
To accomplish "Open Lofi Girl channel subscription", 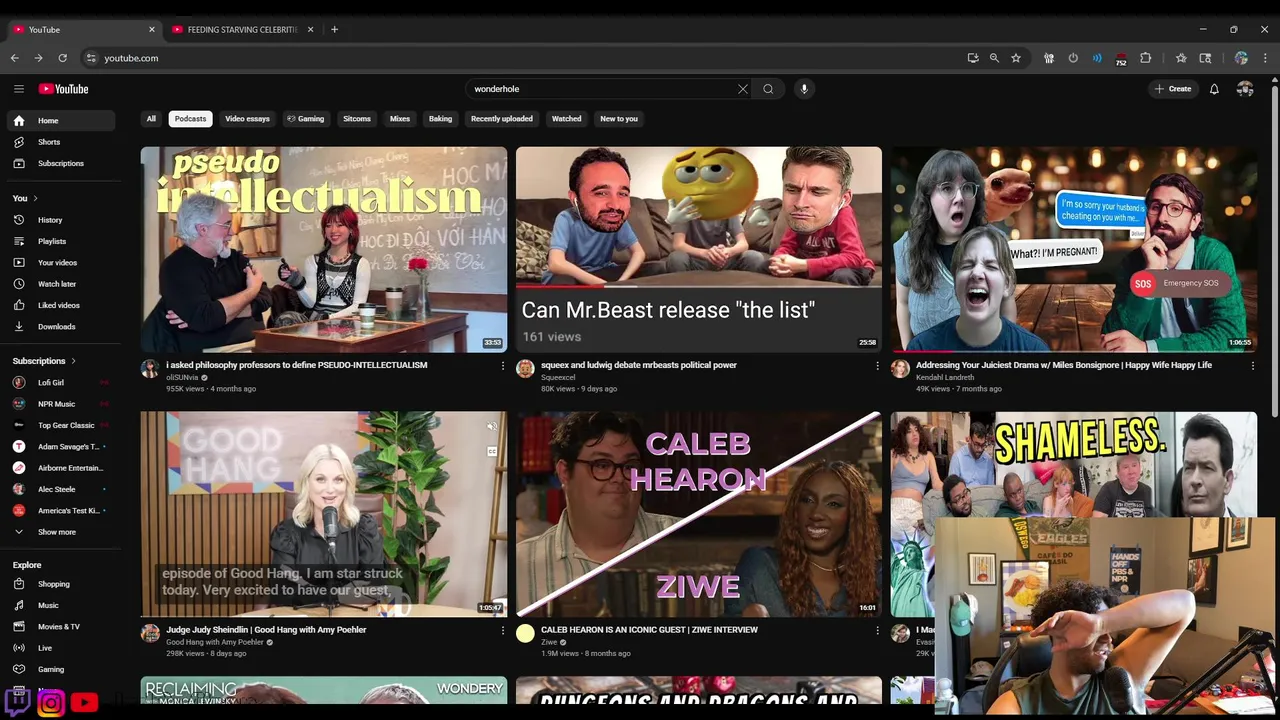I will pos(60,383).
